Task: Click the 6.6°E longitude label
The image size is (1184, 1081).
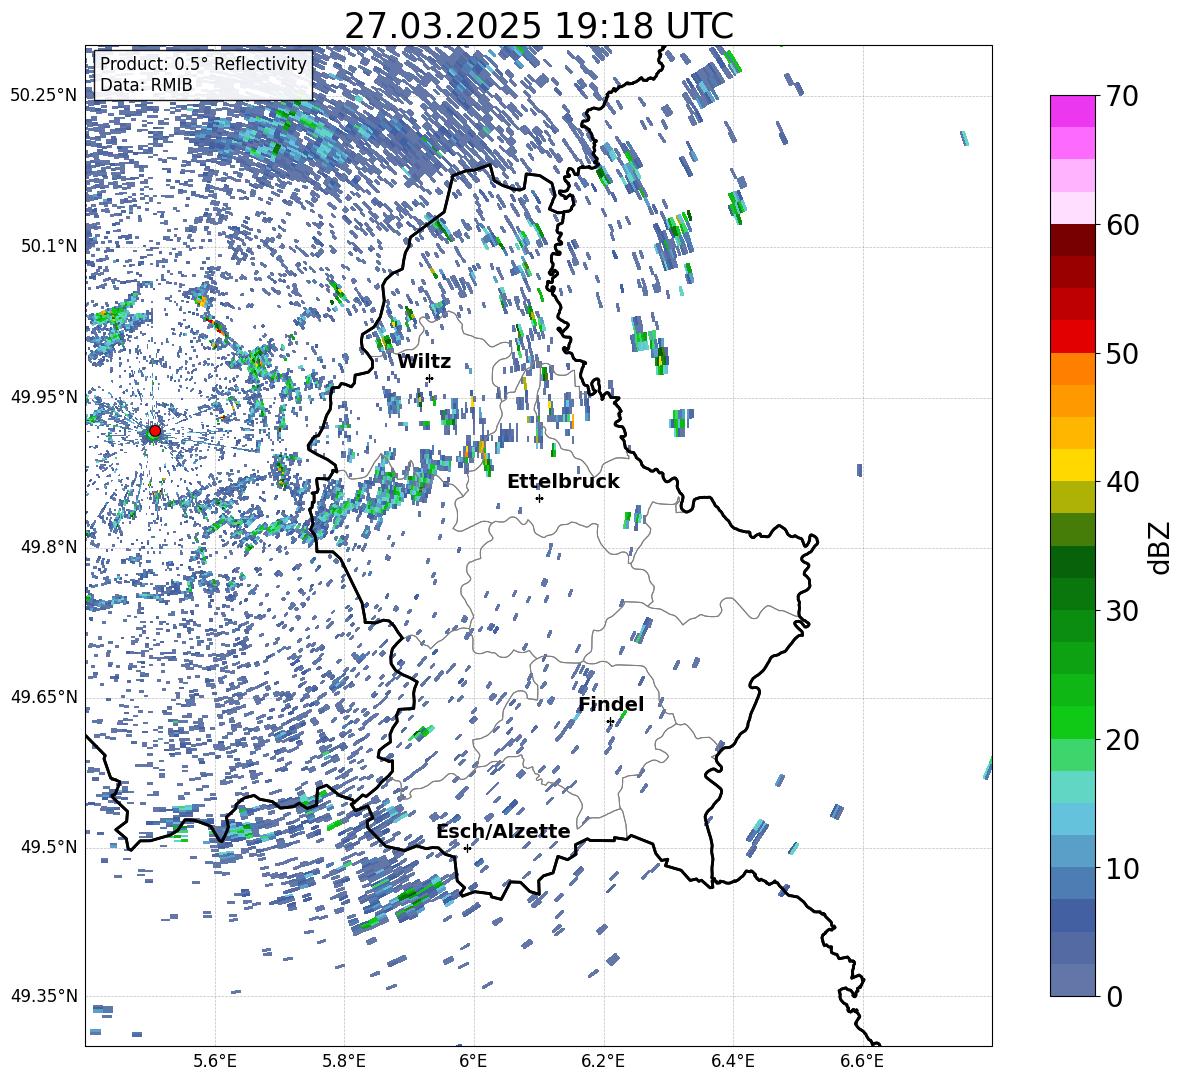Action: click(862, 1061)
